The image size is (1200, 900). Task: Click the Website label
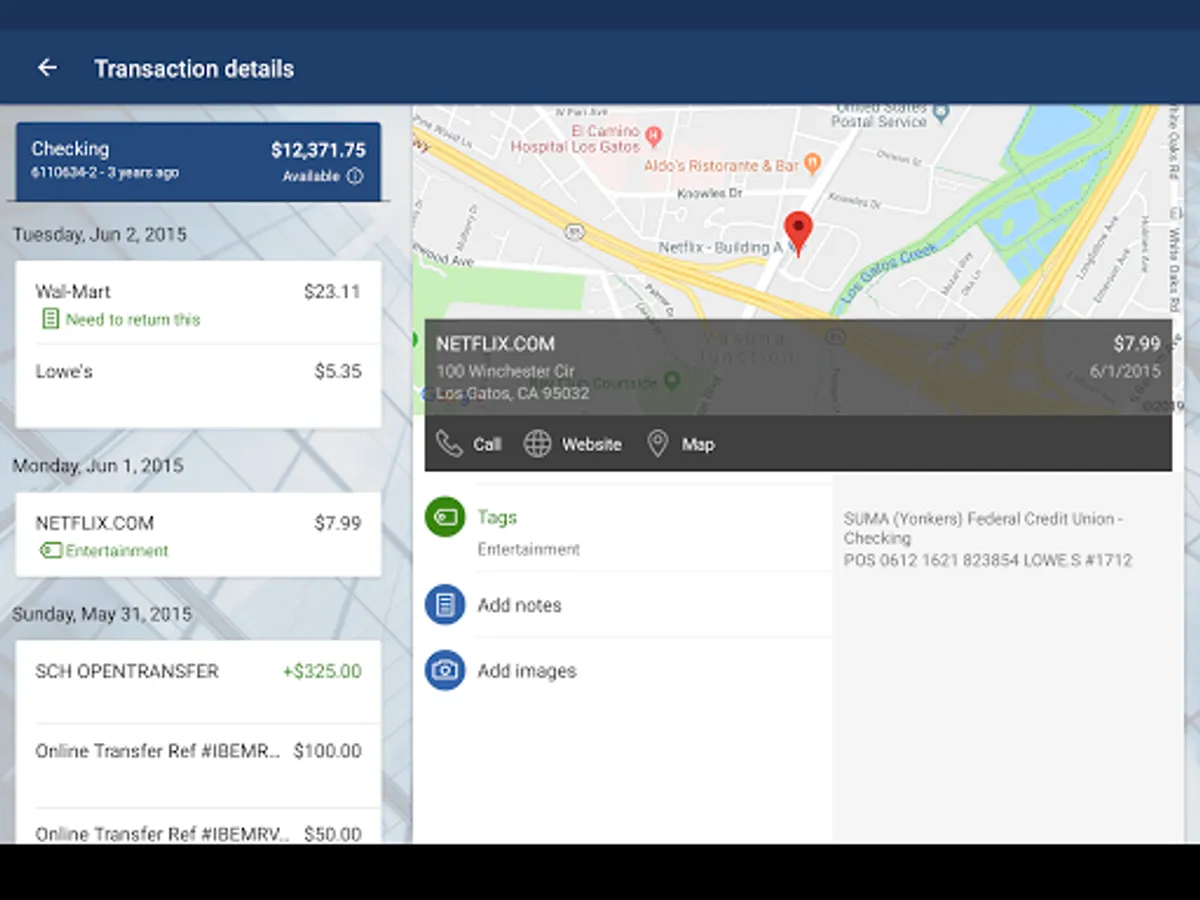(x=591, y=444)
